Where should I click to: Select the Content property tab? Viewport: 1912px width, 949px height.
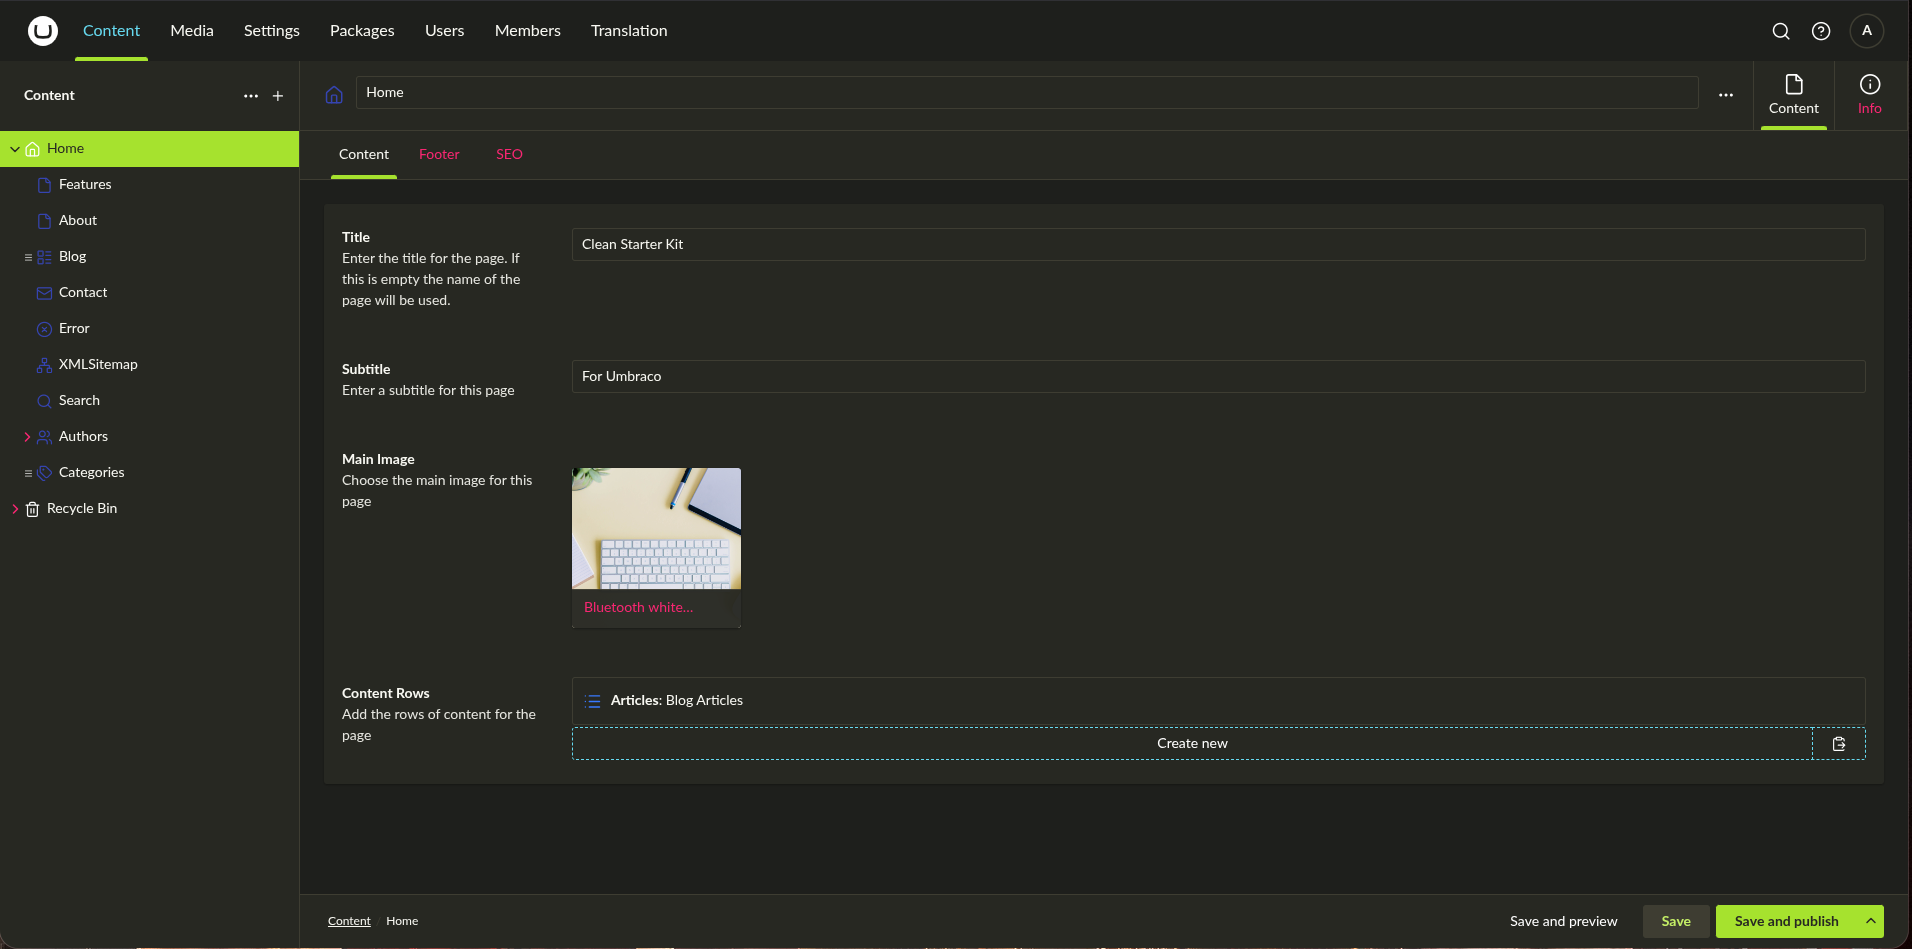pos(364,155)
